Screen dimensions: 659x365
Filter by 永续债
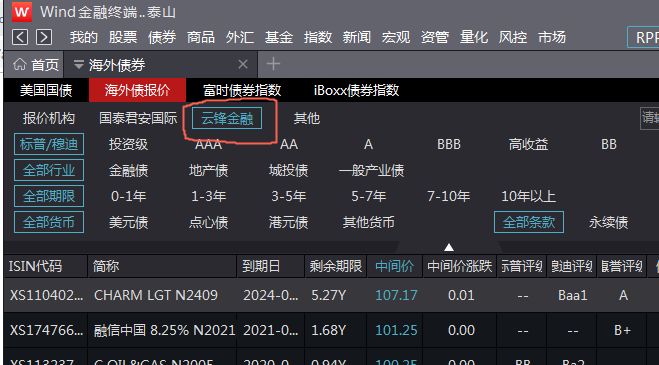point(609,222)
